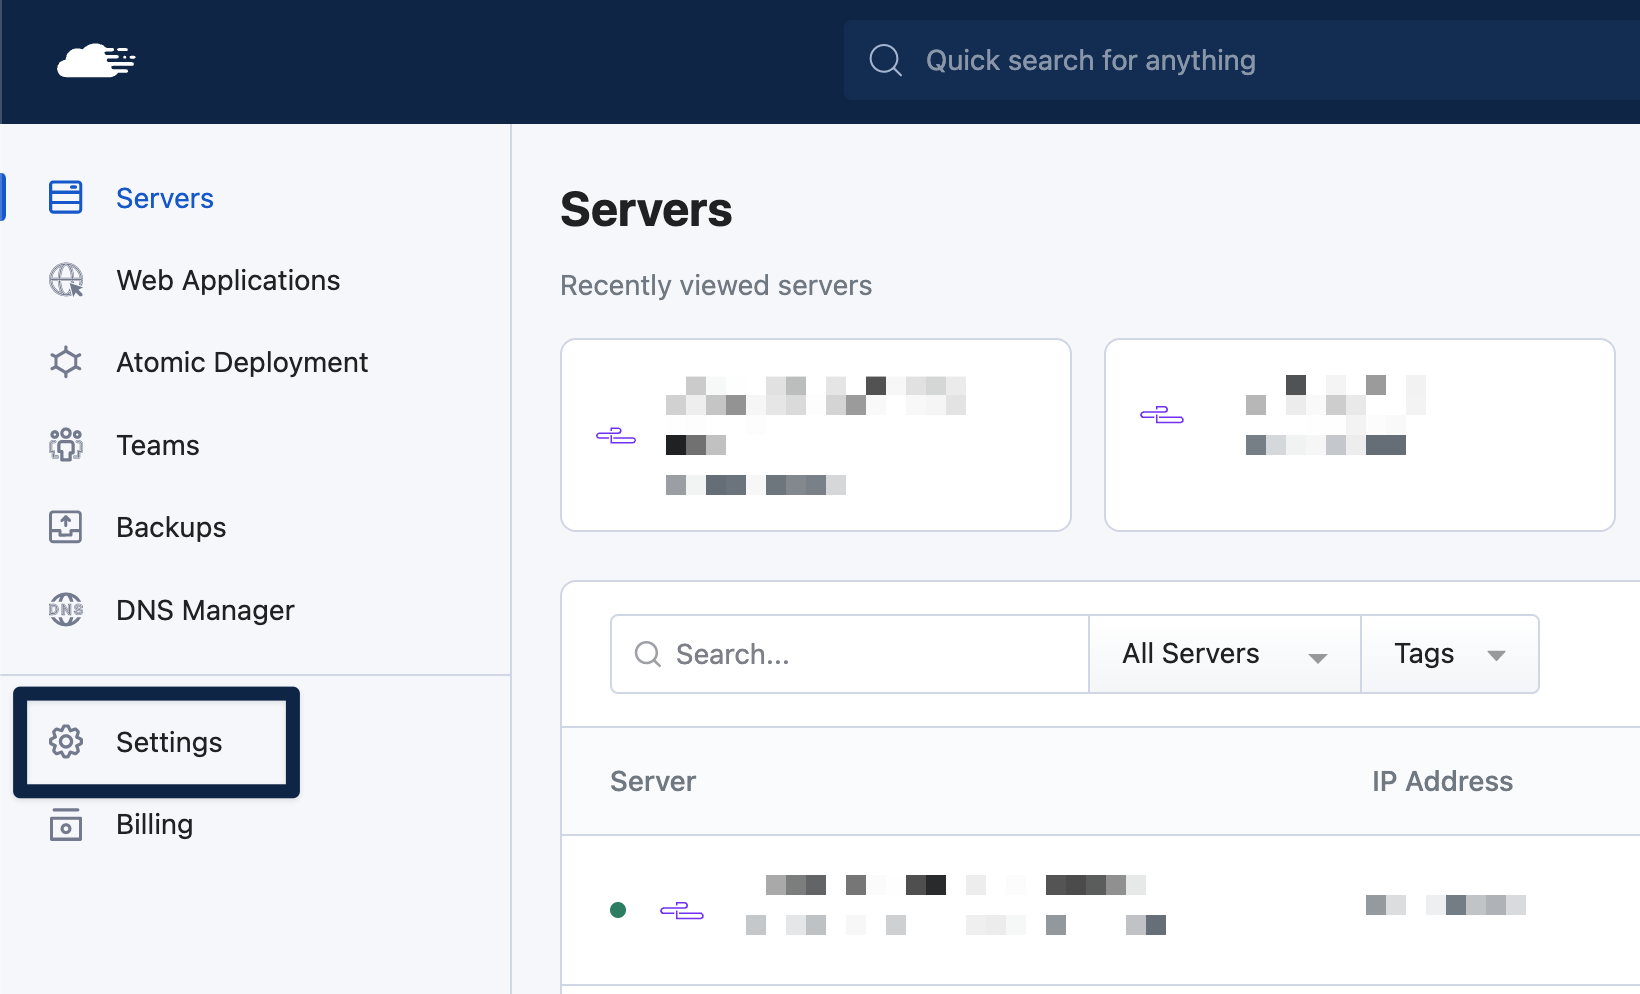Viewport: 1640px width, 994px height.
Task: Open Backups via its upload icon
Action: point(65,527)
